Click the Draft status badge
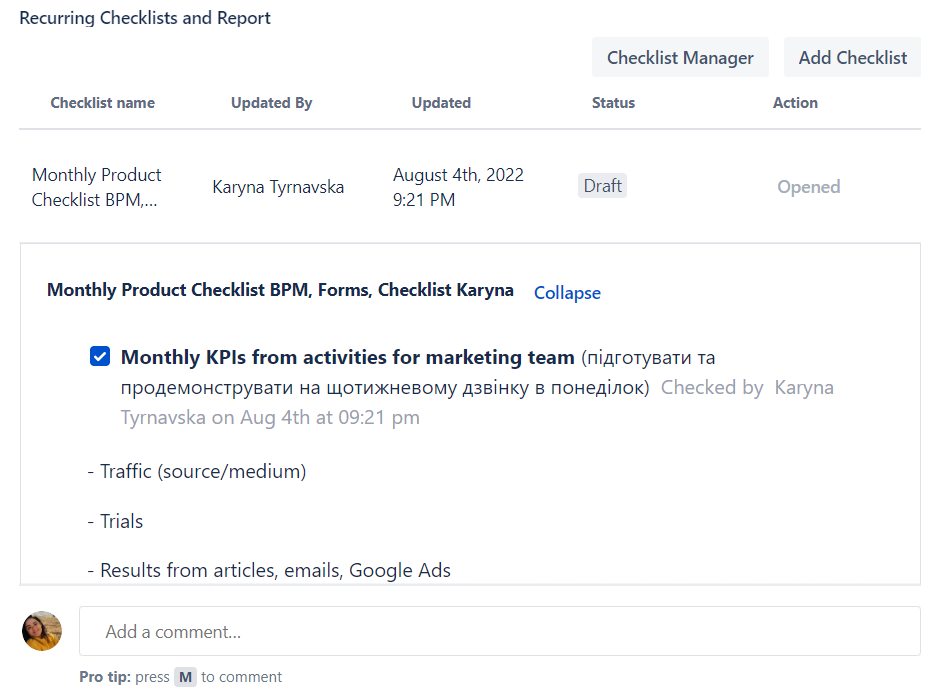 click(602, 186)
